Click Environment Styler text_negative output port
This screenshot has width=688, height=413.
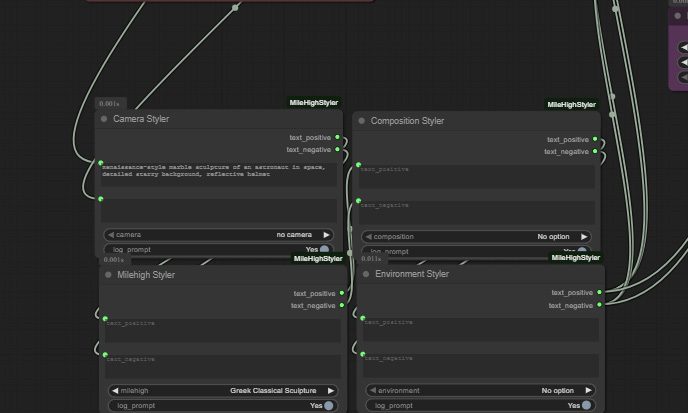[x=599, y=305]
